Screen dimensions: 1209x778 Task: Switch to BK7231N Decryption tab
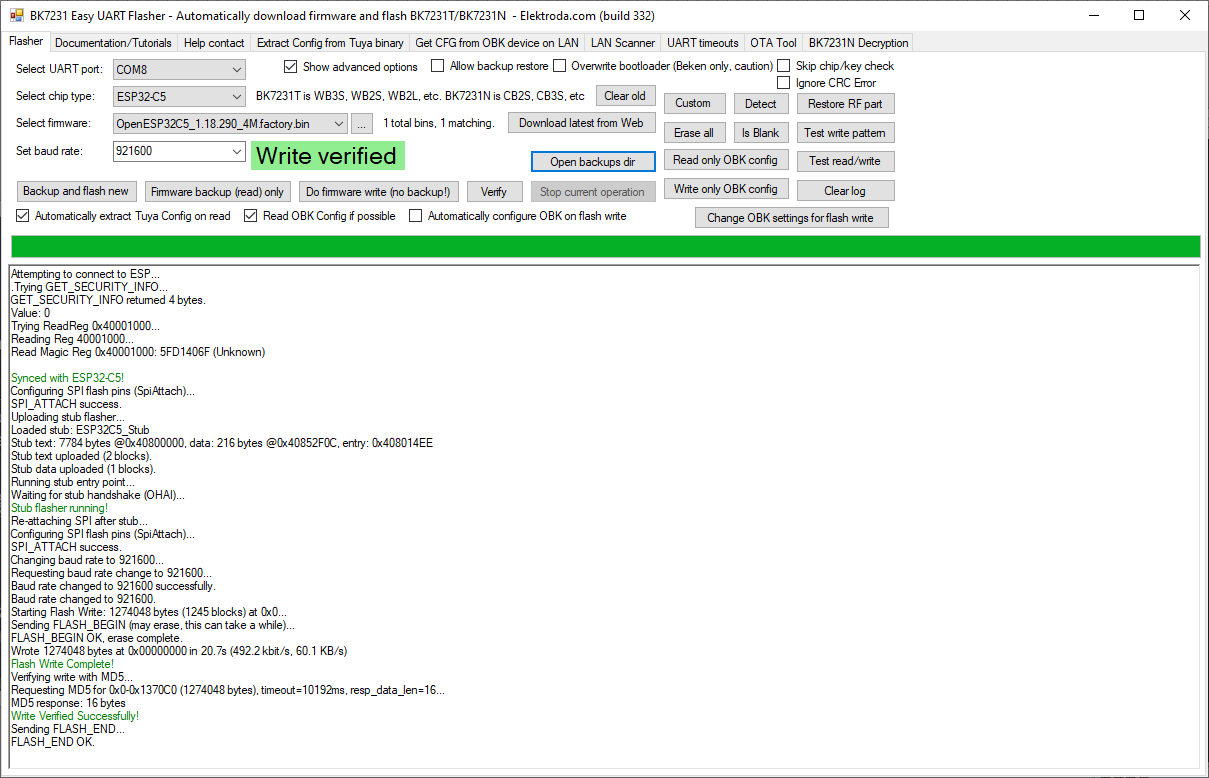859,43
